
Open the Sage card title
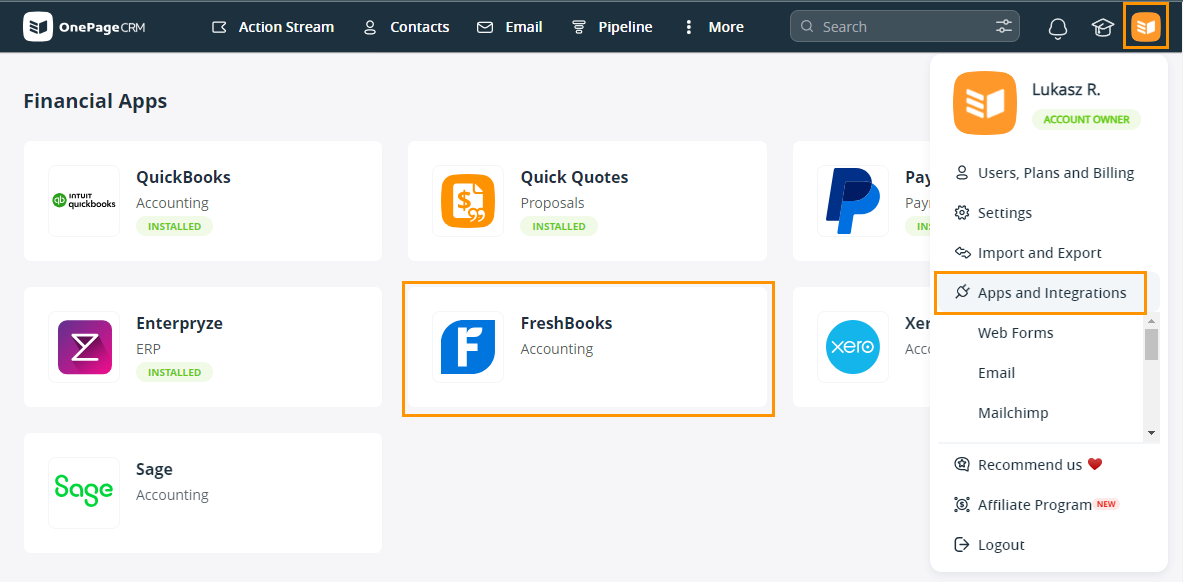[154, 469]
